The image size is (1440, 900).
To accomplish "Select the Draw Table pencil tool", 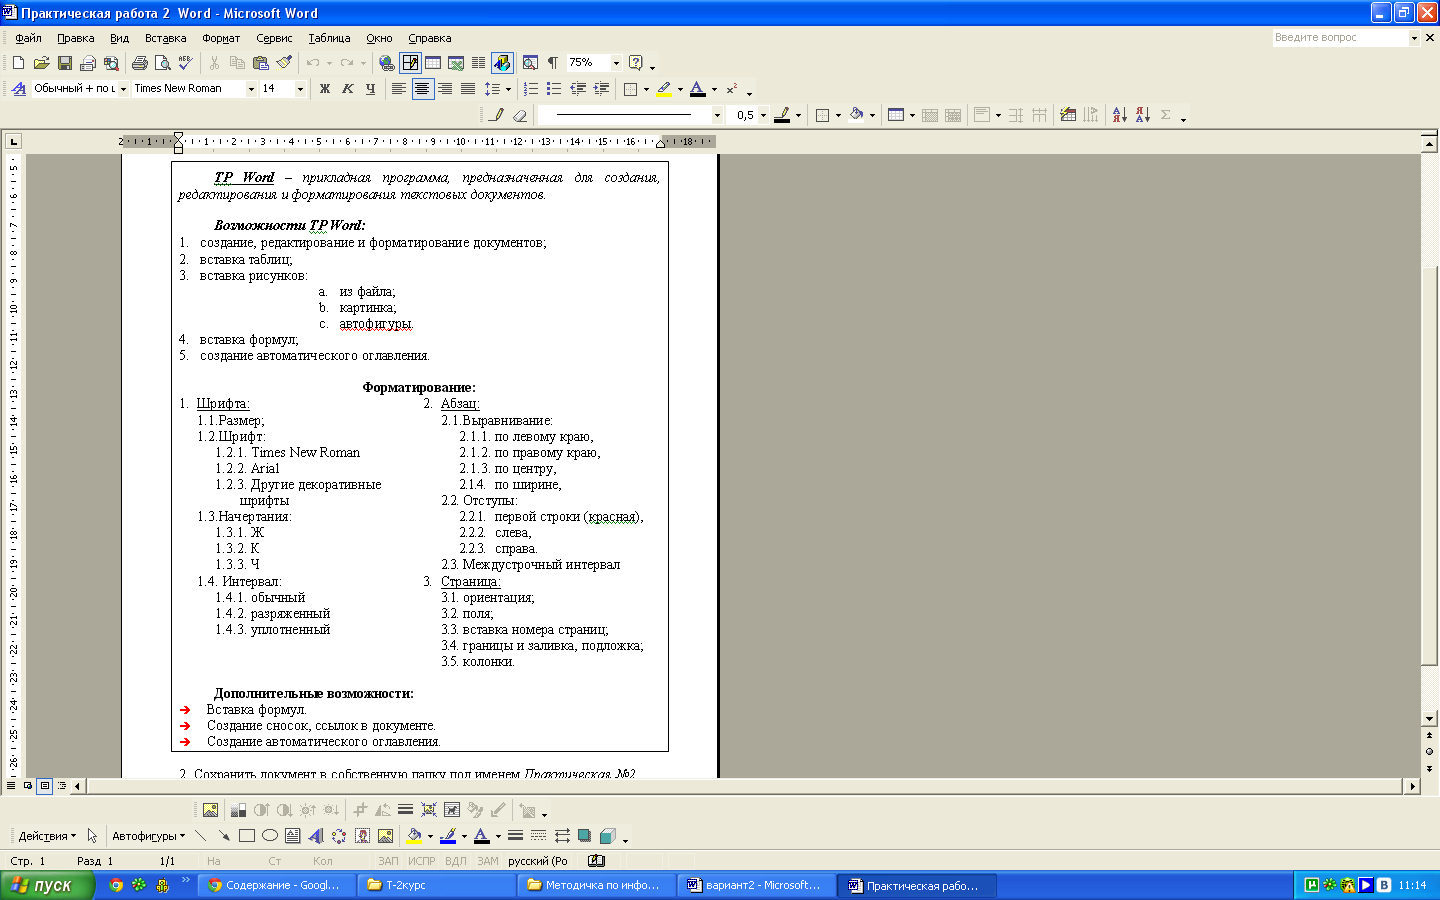I will [x=496, y=115].
